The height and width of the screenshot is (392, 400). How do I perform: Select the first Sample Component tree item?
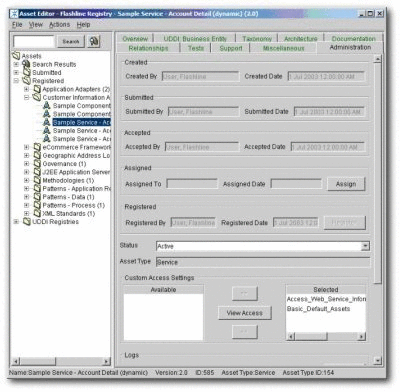[82, 106]
